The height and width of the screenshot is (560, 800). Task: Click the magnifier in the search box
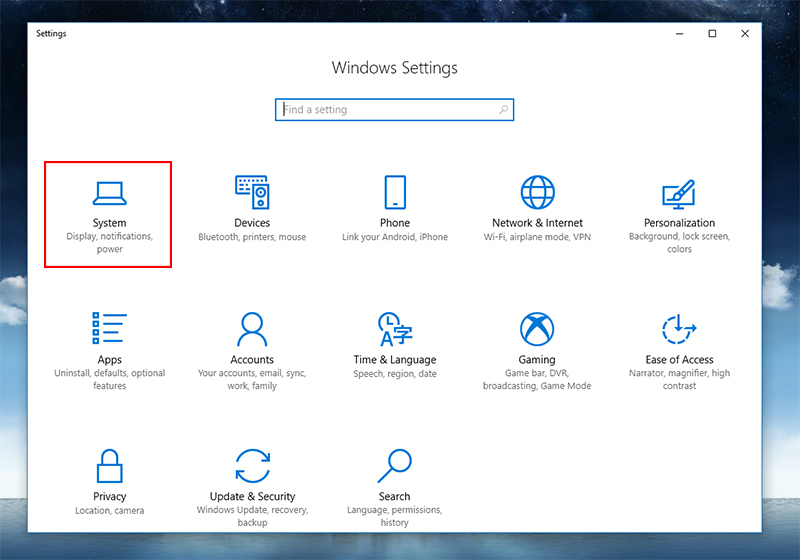(x=504, y=109)
